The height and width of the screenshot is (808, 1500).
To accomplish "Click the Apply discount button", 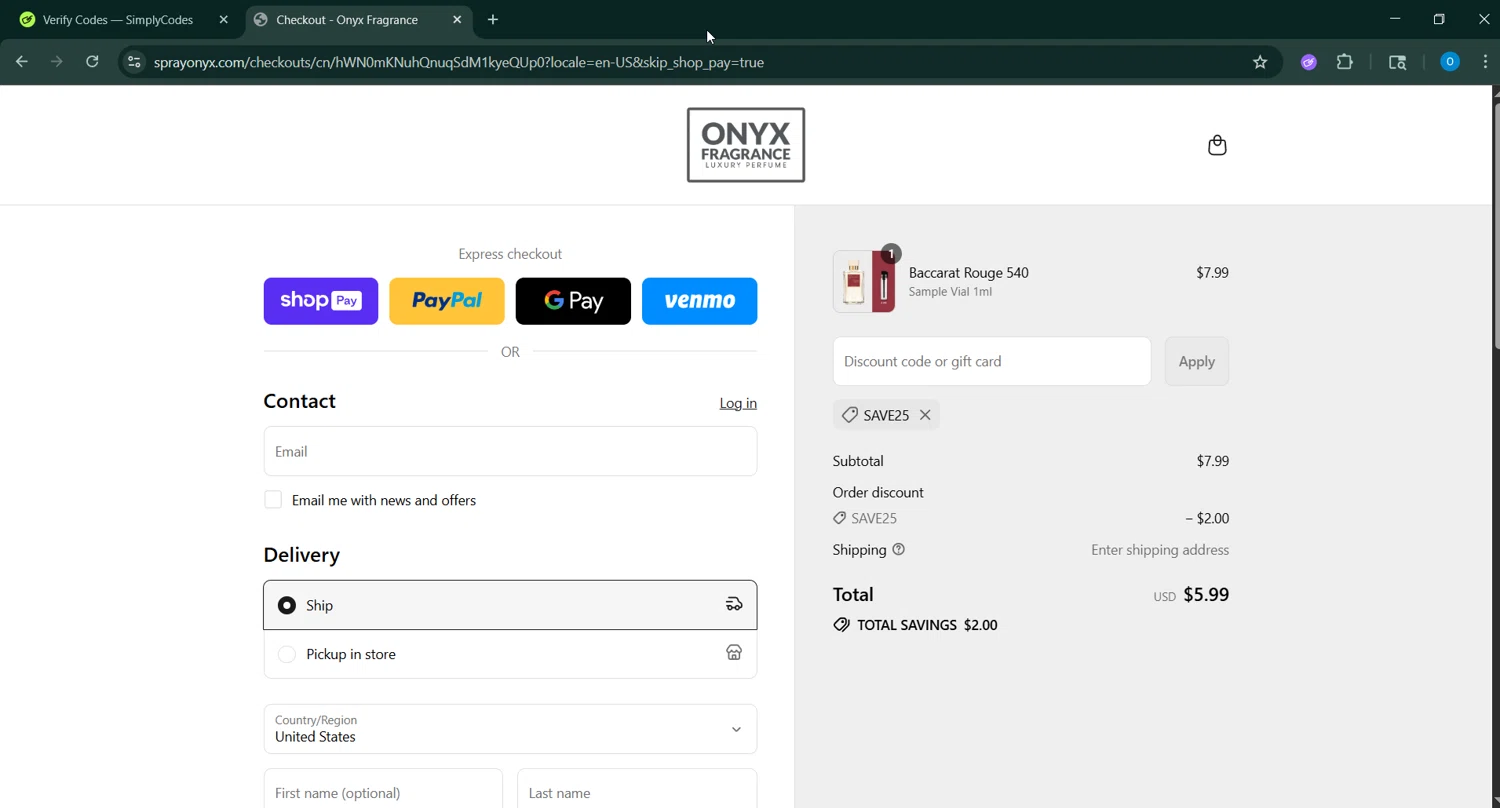I will click(1197, 361).
